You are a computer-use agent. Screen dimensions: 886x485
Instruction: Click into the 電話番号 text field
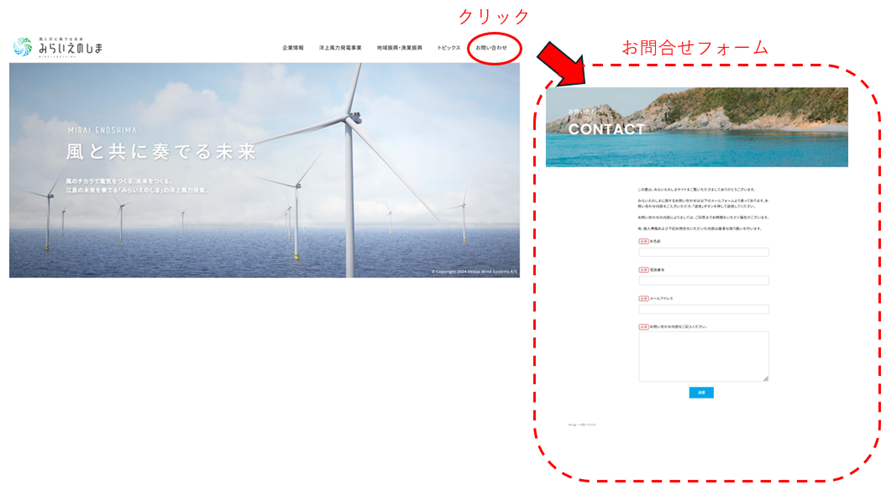point(703,281)
